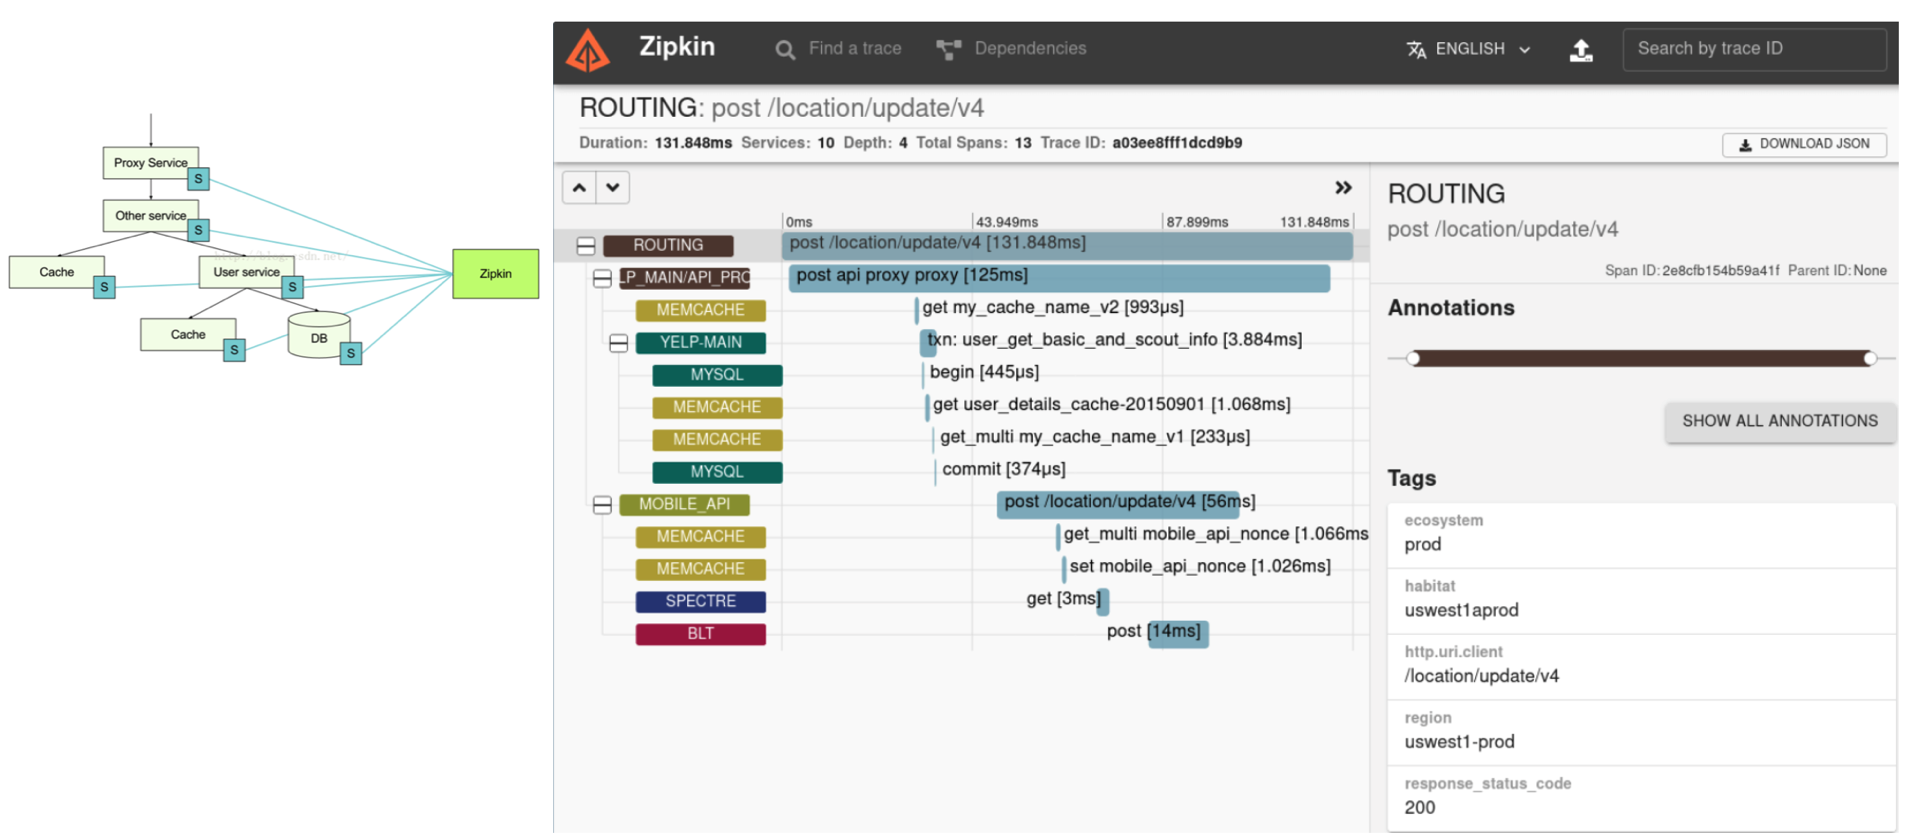
Task: Click the DOWNLOAD JSON button
Action: (1804, 144)
